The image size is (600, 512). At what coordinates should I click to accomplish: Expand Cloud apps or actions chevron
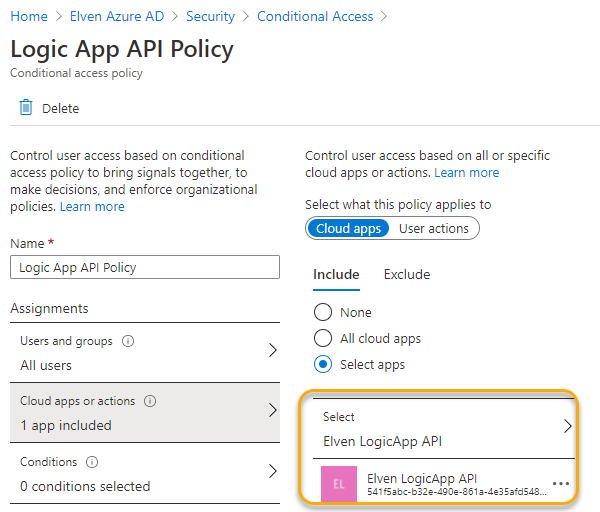coord(272,410)
